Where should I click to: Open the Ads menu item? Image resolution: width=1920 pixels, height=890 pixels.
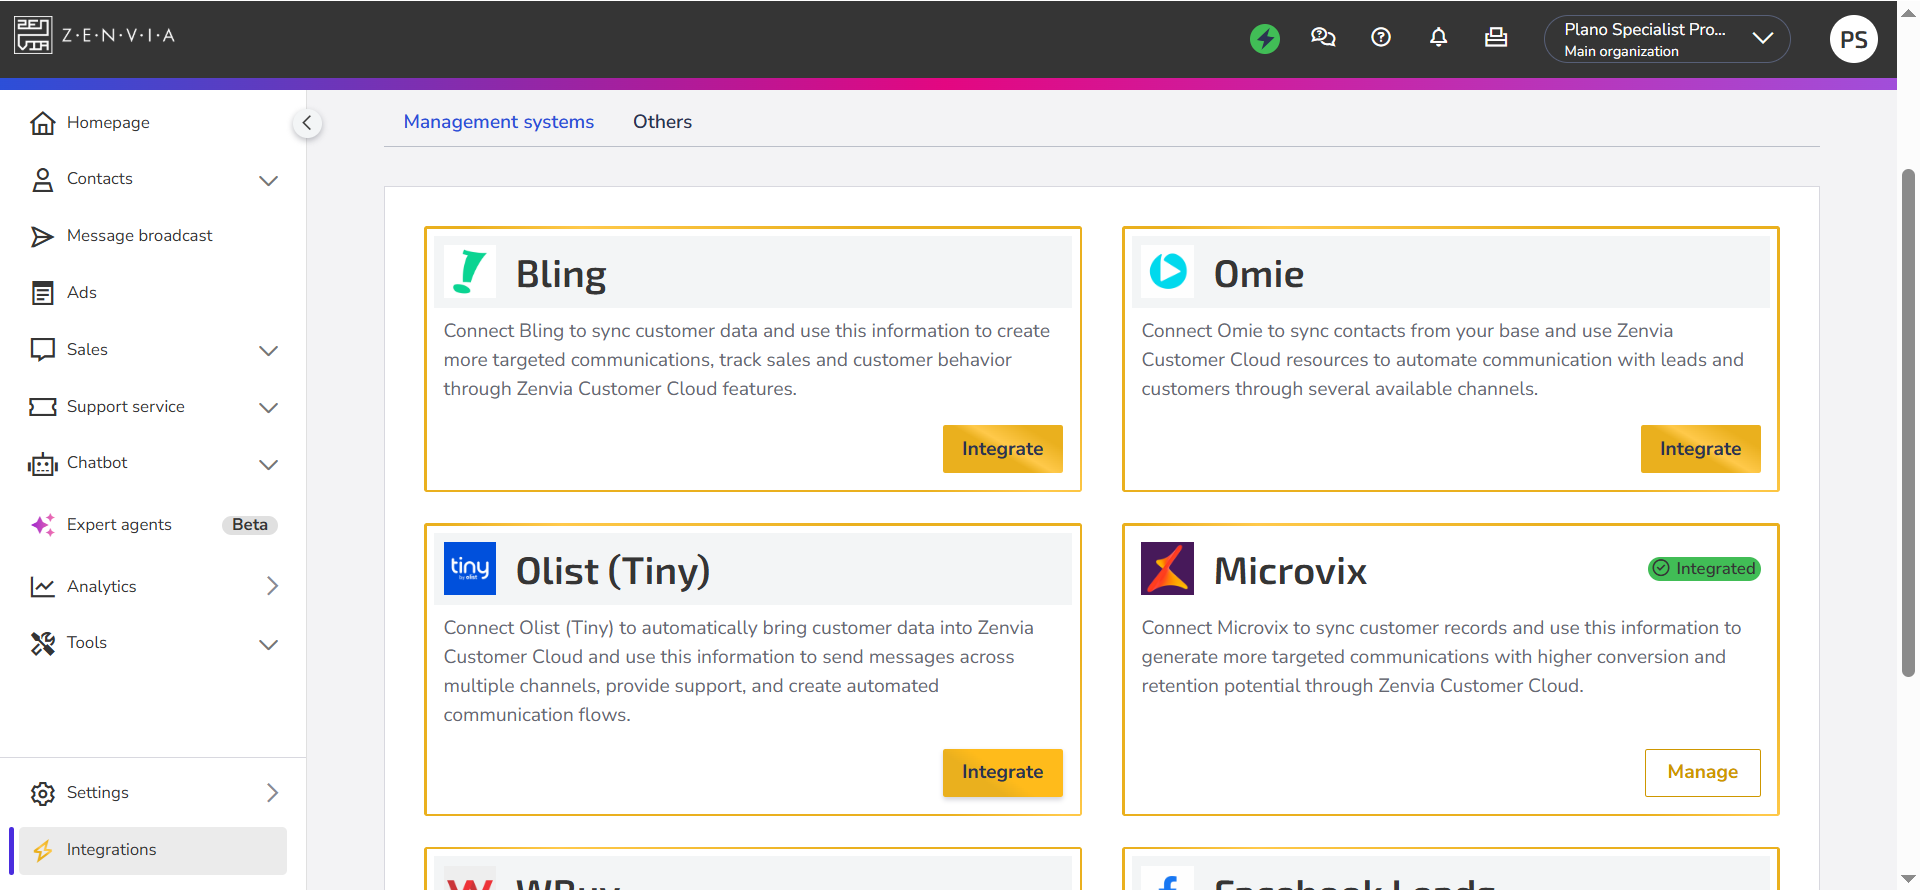click(x=82, y=293)
